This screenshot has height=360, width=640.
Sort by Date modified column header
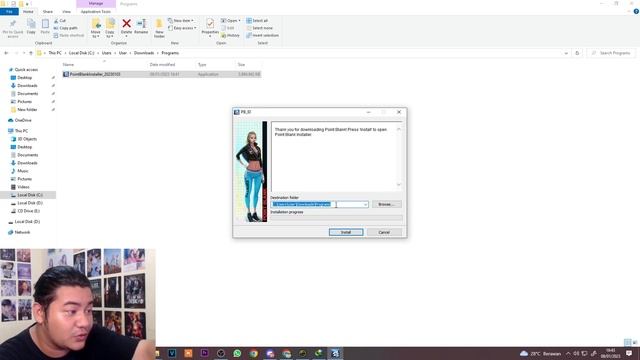(162, 64)
